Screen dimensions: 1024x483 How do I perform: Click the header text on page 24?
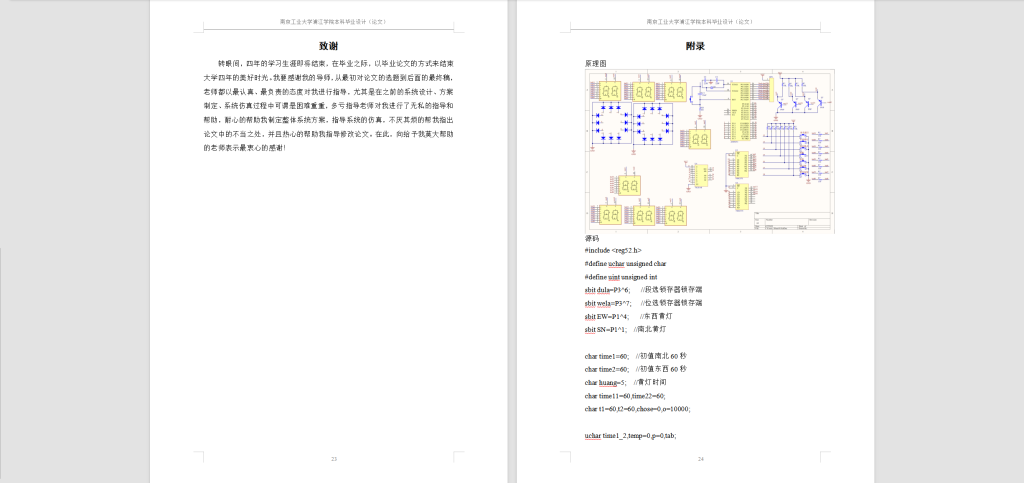[701, 22]
